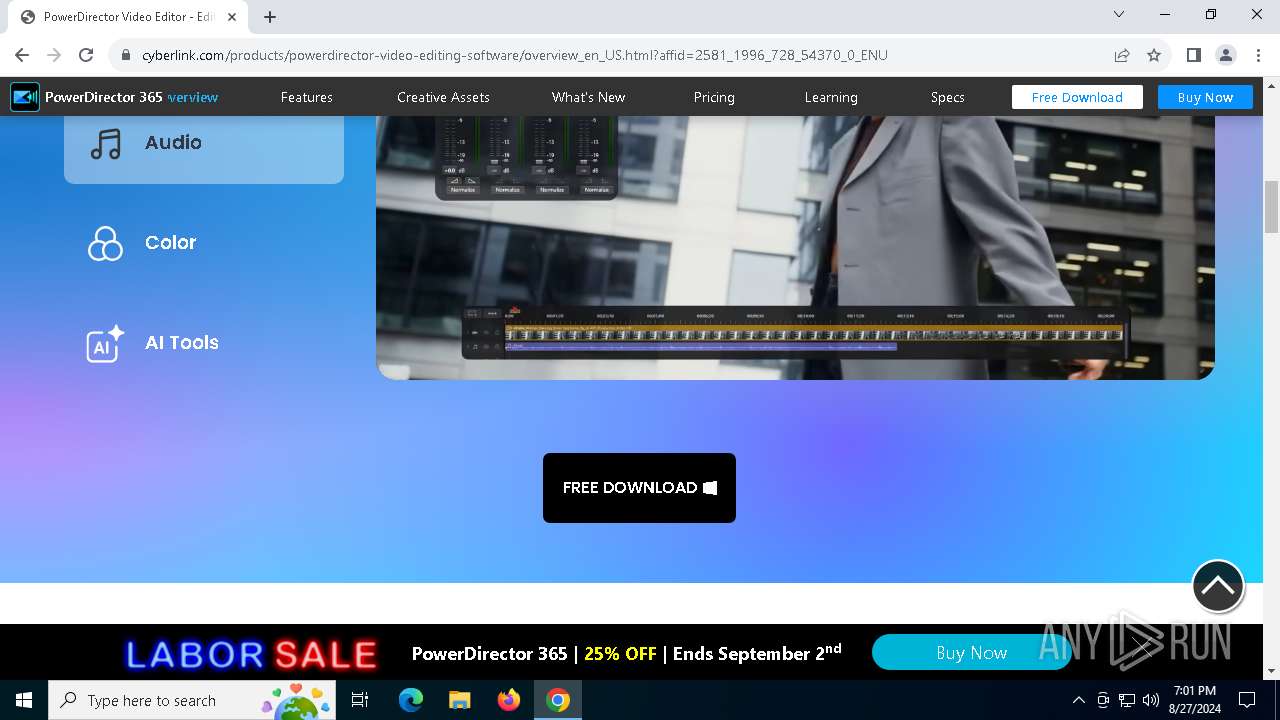Close the PowerDirector Video Editor tab
The width and height of the screenshot is (1280, 720).
click(x=233, y=16)
